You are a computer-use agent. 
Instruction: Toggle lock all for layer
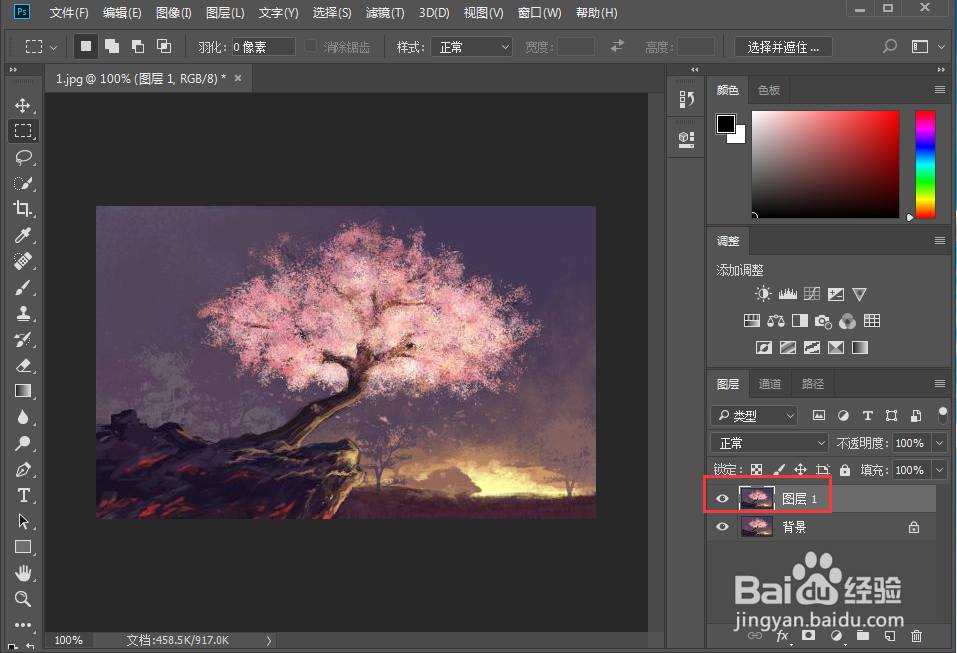[x=845, y=470]
